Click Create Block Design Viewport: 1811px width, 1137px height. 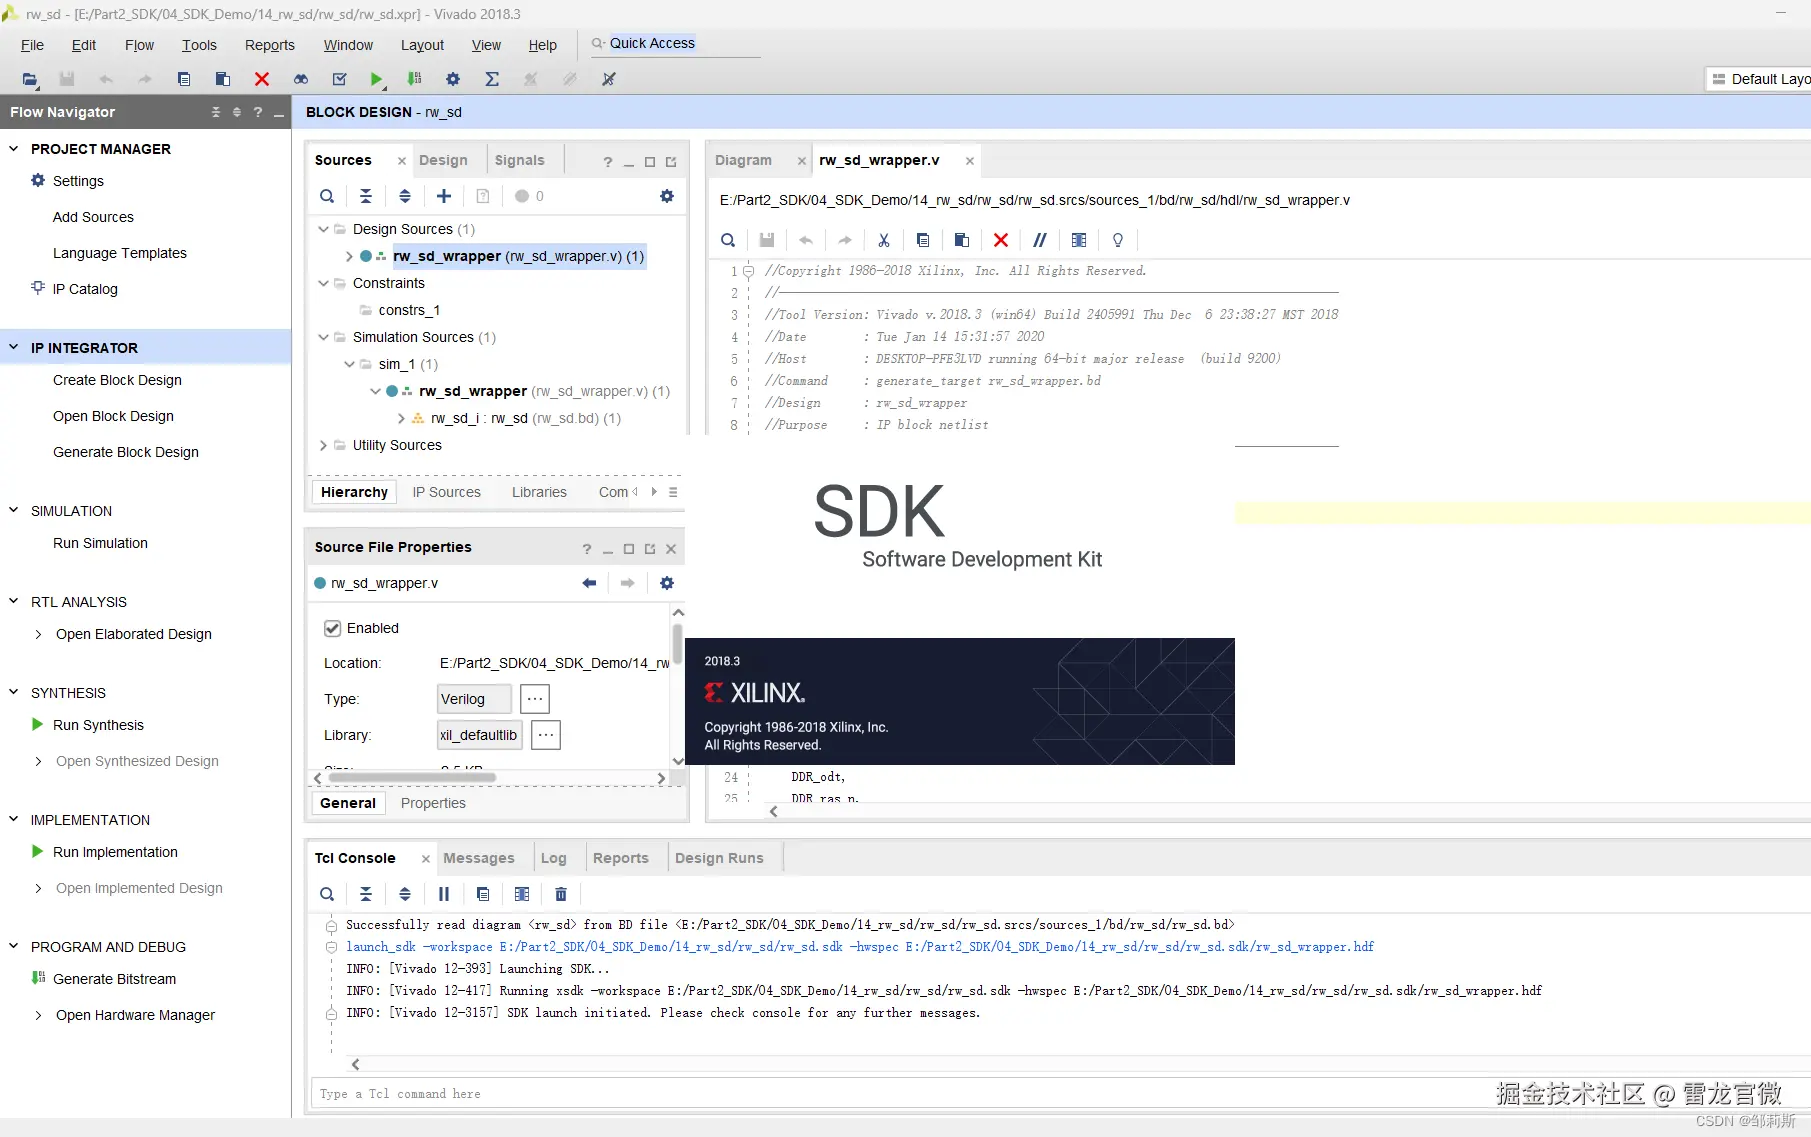(x=117, y=380)
